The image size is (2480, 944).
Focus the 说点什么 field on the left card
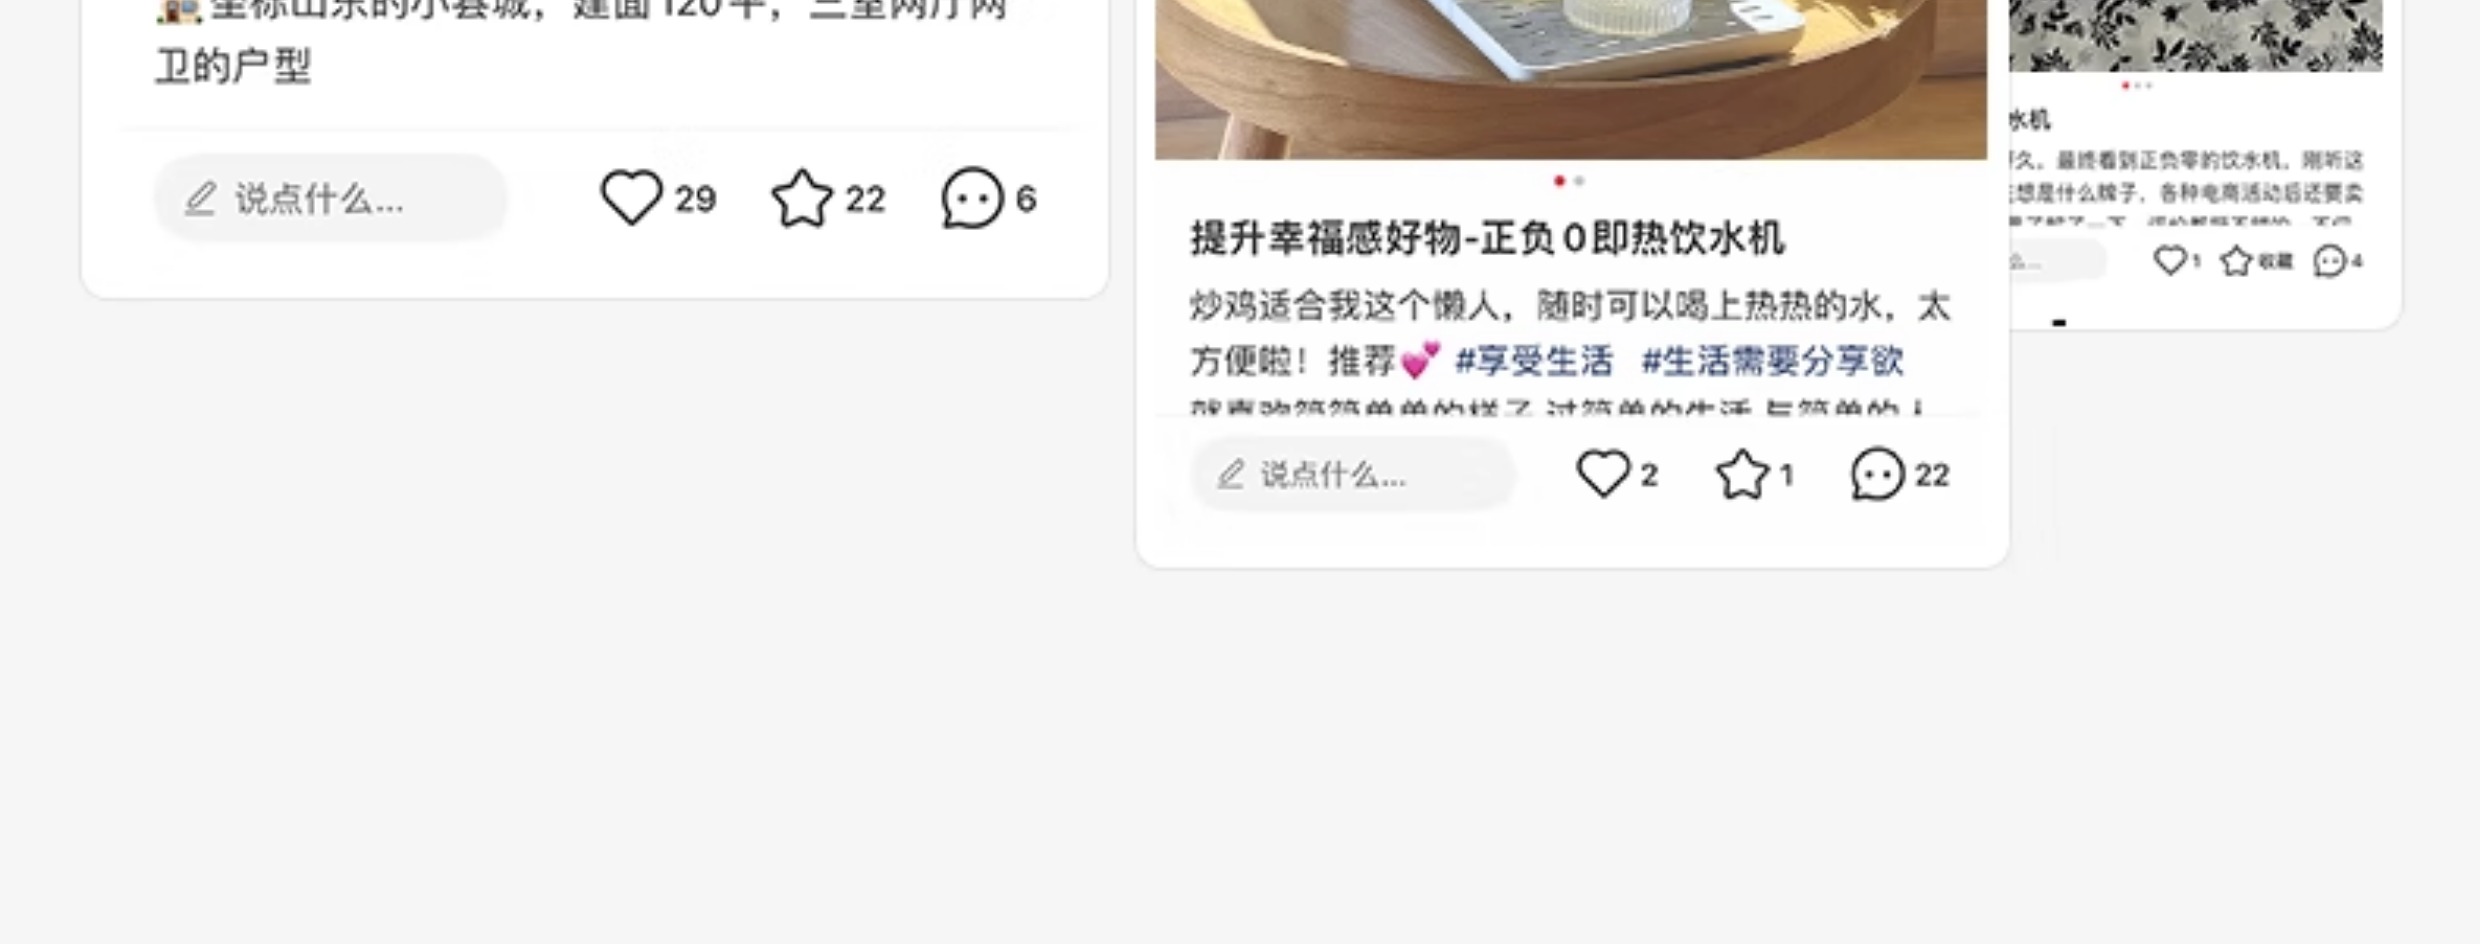tap(331, 198)
